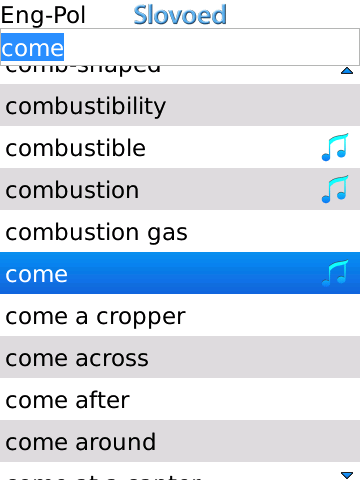
Task: Open the combustible entry
Action: pyautogui.click(x=180, y=147)
